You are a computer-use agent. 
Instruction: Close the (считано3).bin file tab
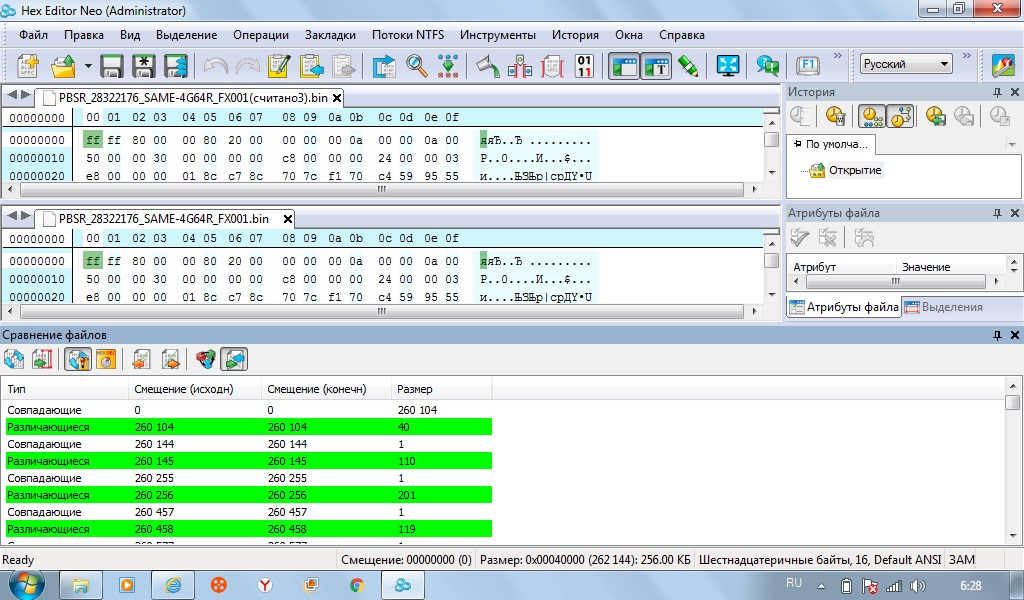337,98
